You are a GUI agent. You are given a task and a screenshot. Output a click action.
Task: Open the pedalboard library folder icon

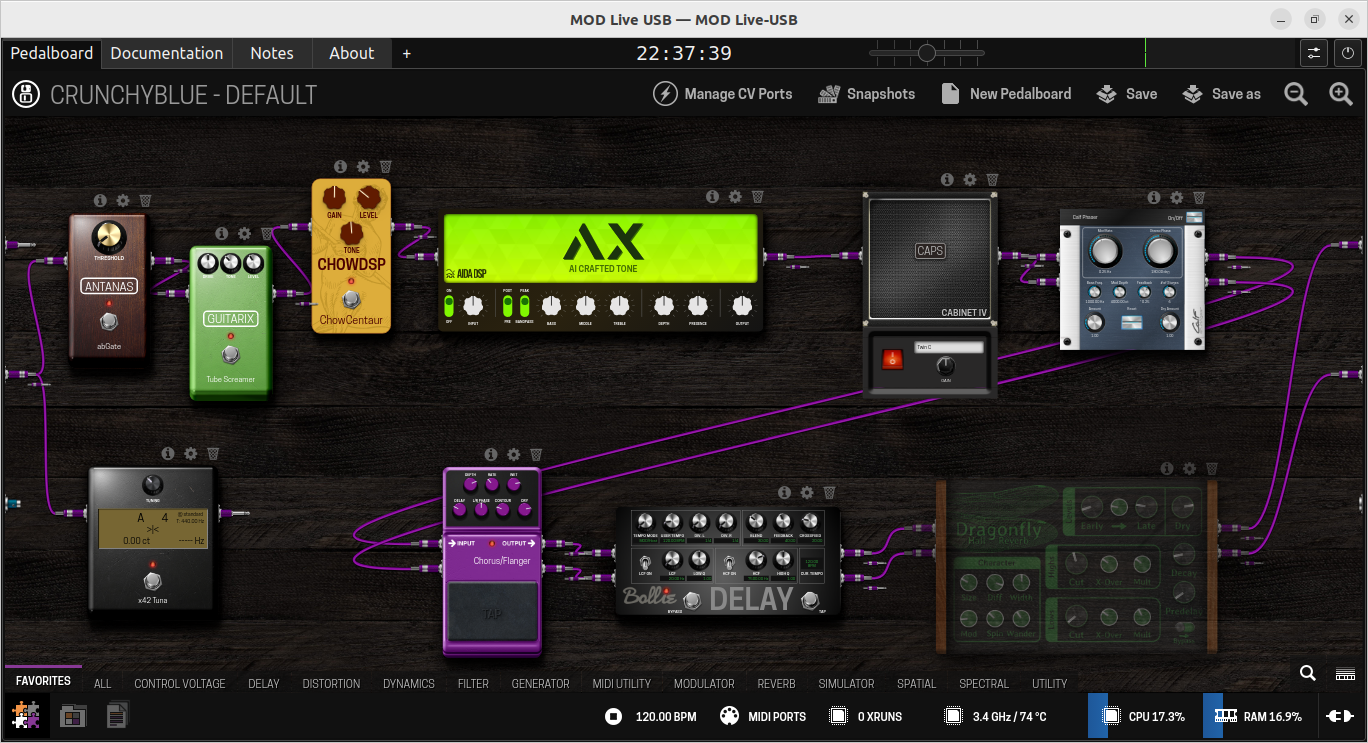[72, 715]
